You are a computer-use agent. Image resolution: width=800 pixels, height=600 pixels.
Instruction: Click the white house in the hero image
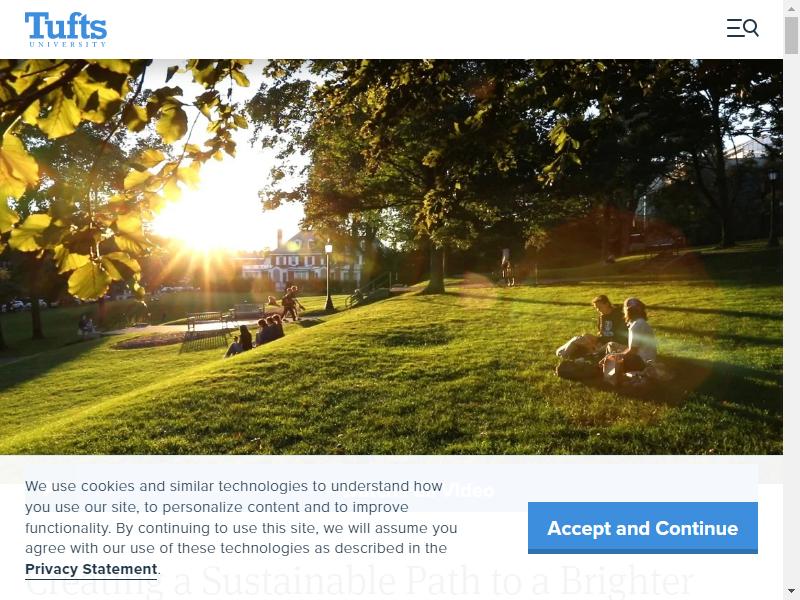coord(302,260)
